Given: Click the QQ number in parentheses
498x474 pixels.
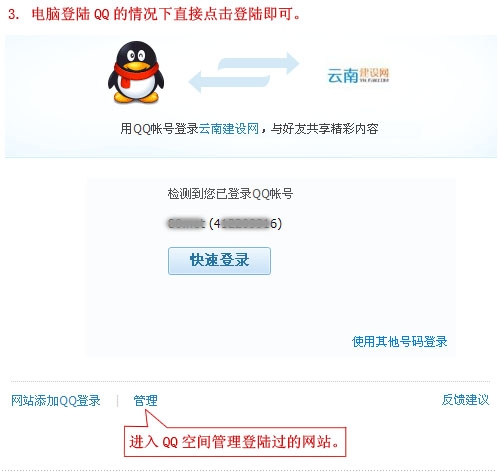Looking at the screenshot, I should tap(245, 223).
